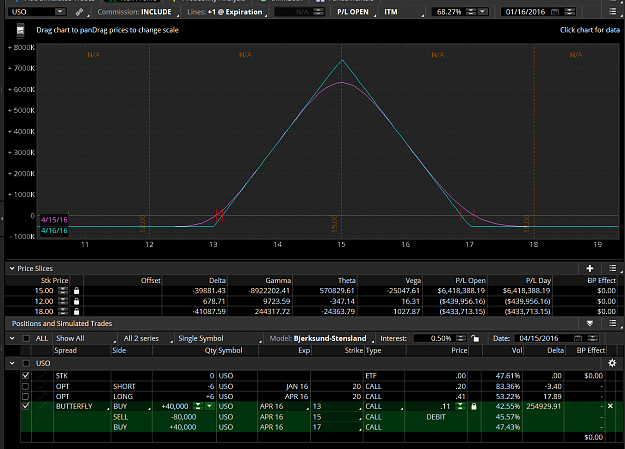
Task: Toggle the BUTTERFLY trade checkbox
Action: pos(26,406)
